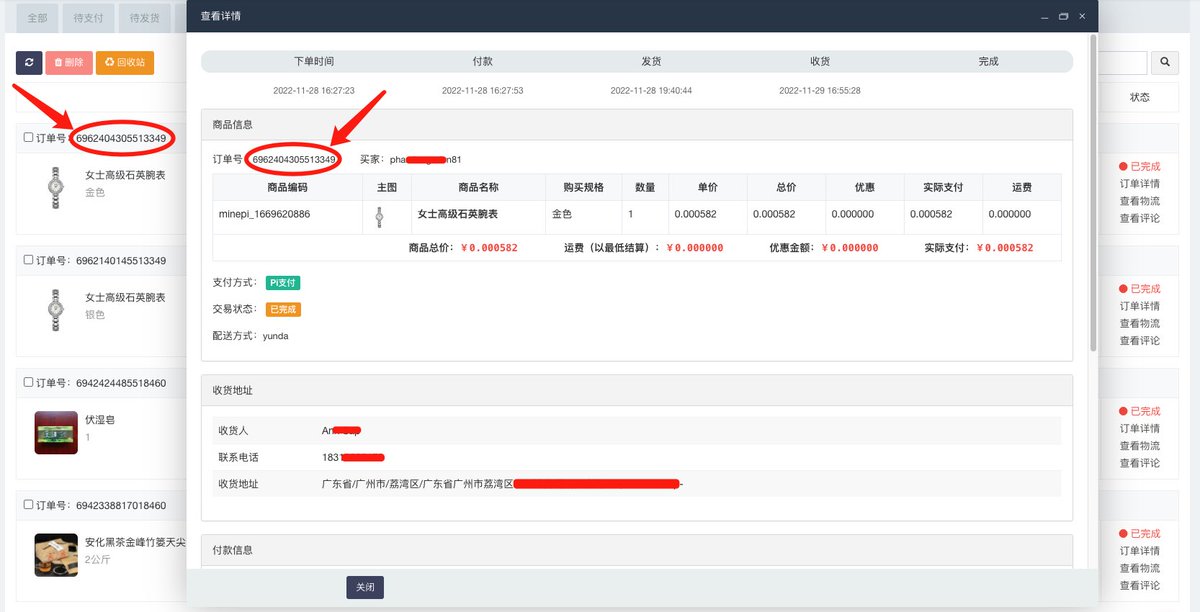This screenshot has height=612, width=1200.
Task: Click the 发货 progress step
Action: 651,61
